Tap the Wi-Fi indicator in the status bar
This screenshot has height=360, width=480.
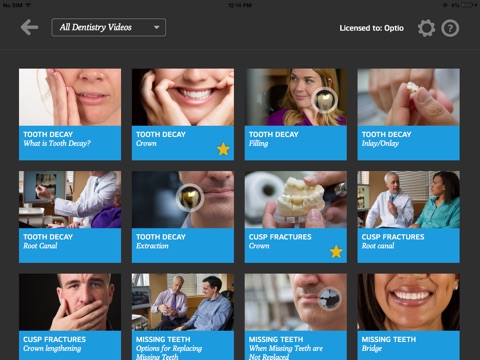[28, 5]
